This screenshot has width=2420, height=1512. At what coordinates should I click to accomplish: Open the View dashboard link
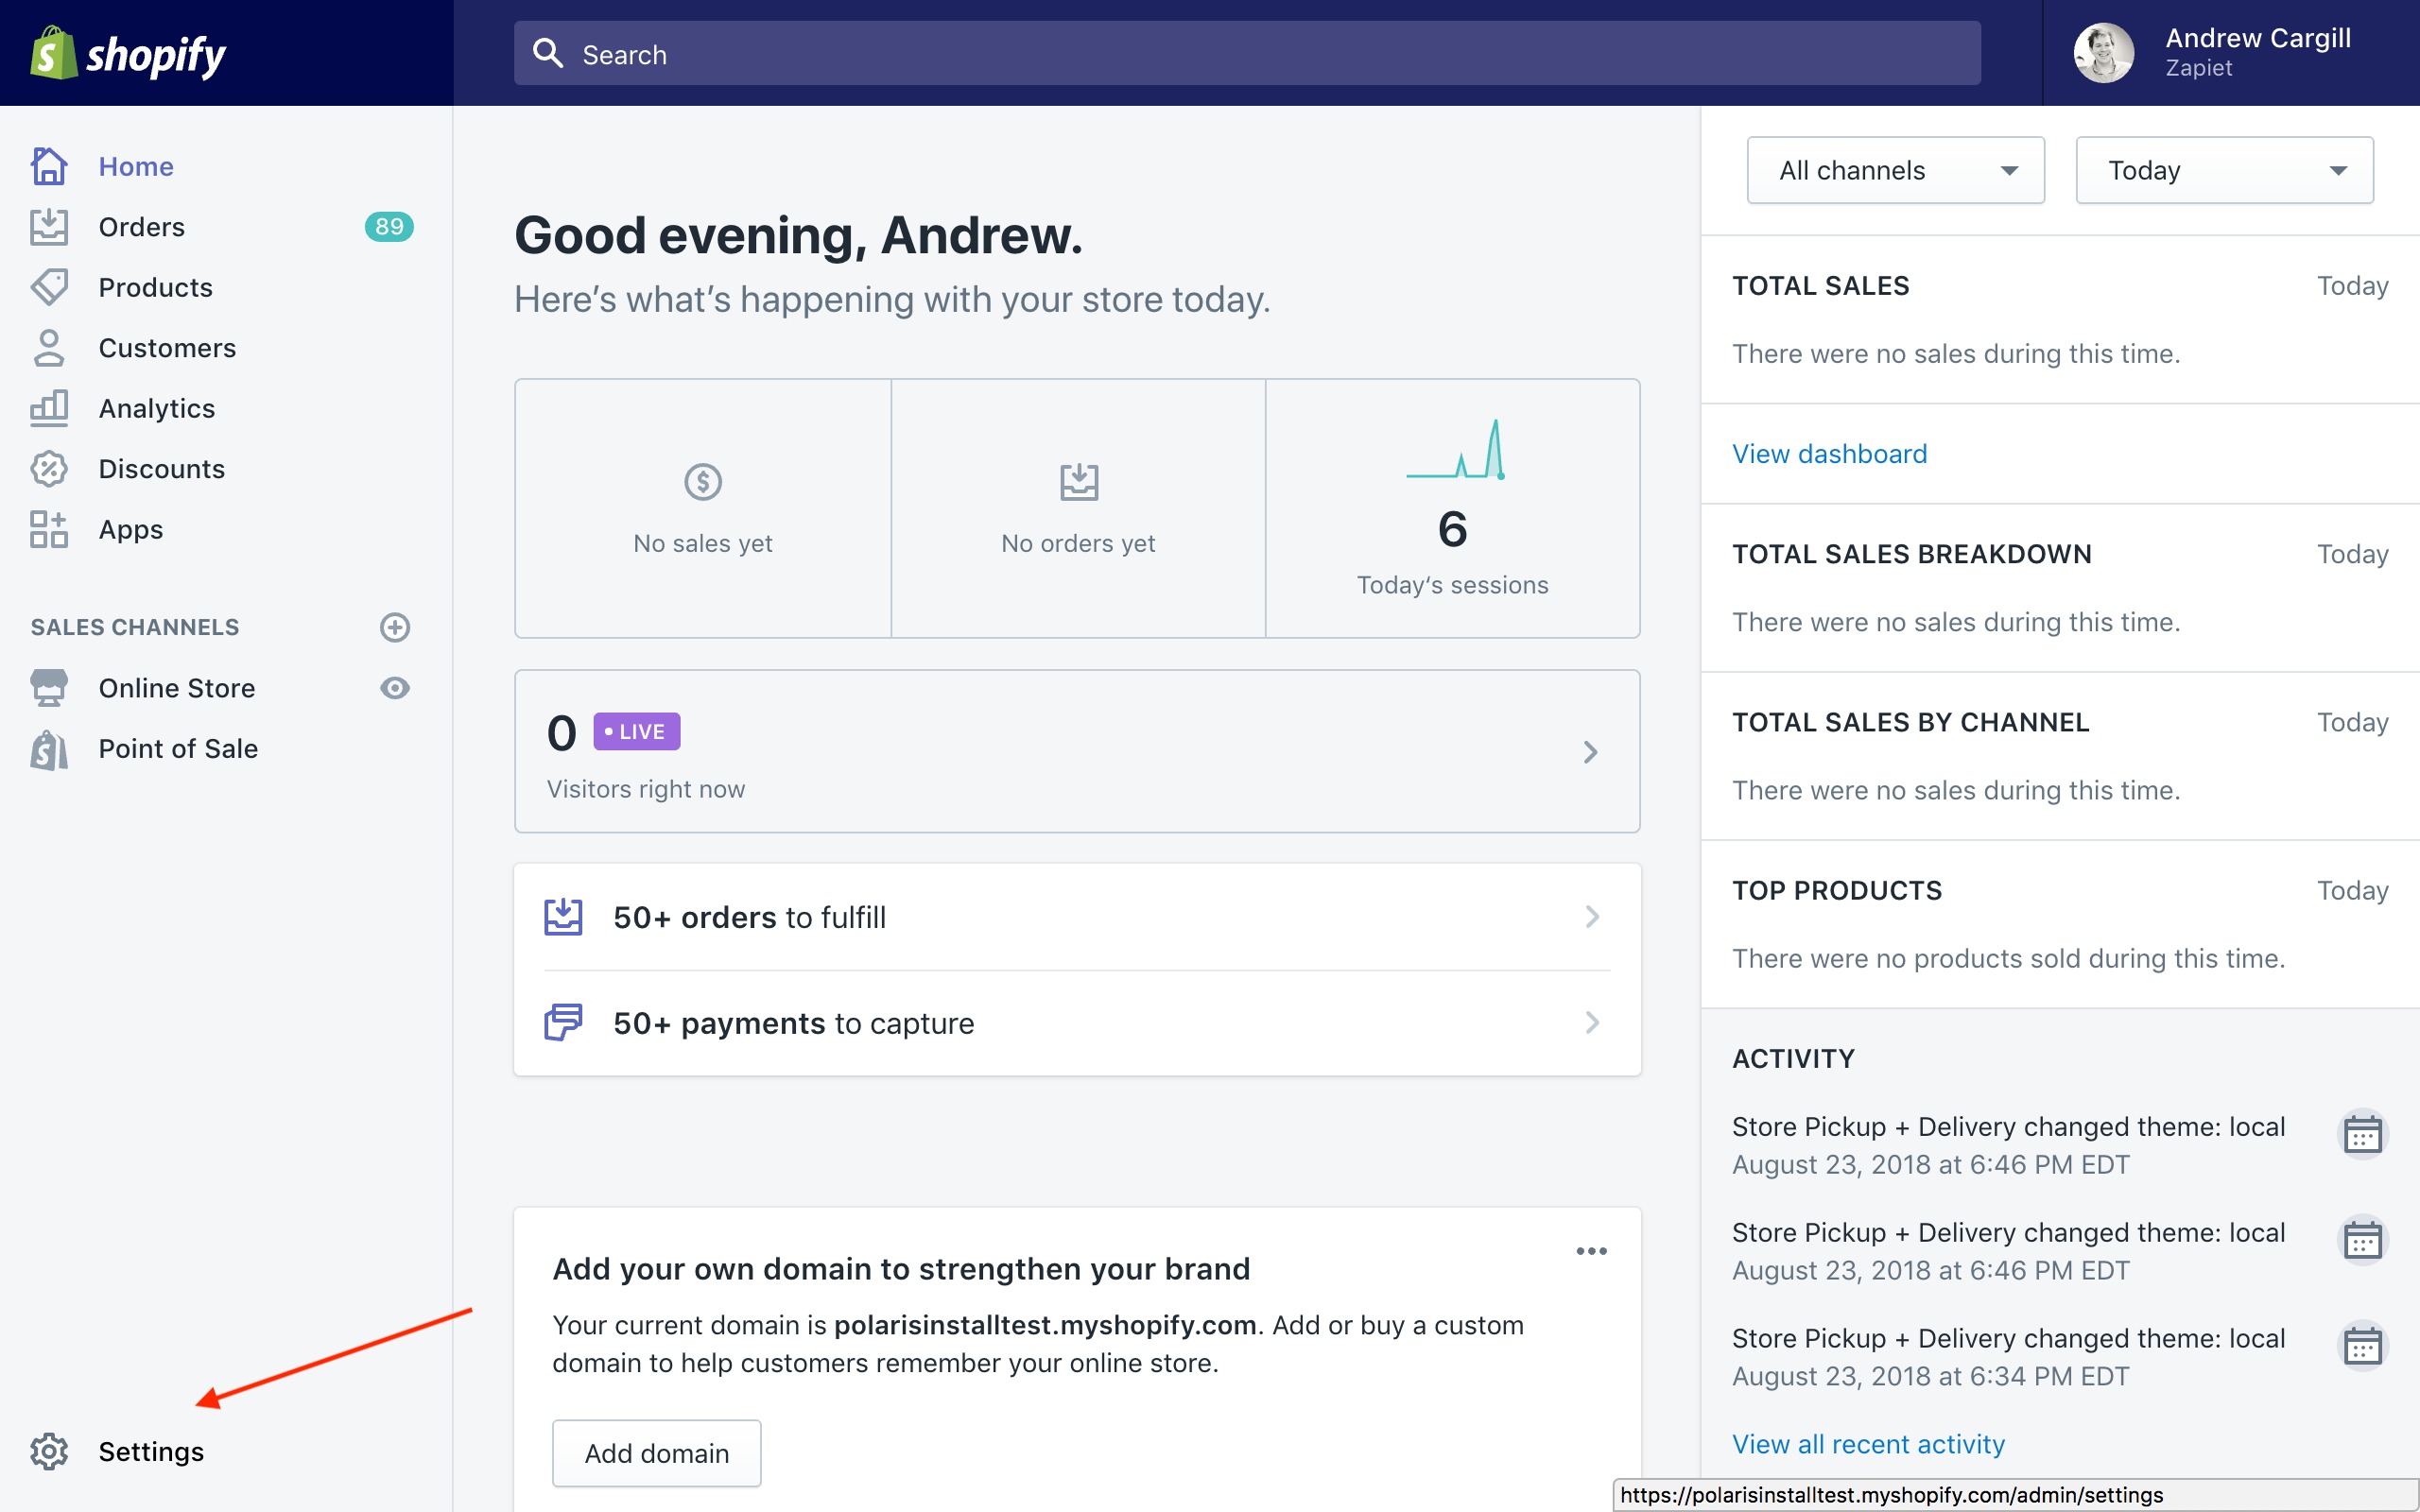1829,454
